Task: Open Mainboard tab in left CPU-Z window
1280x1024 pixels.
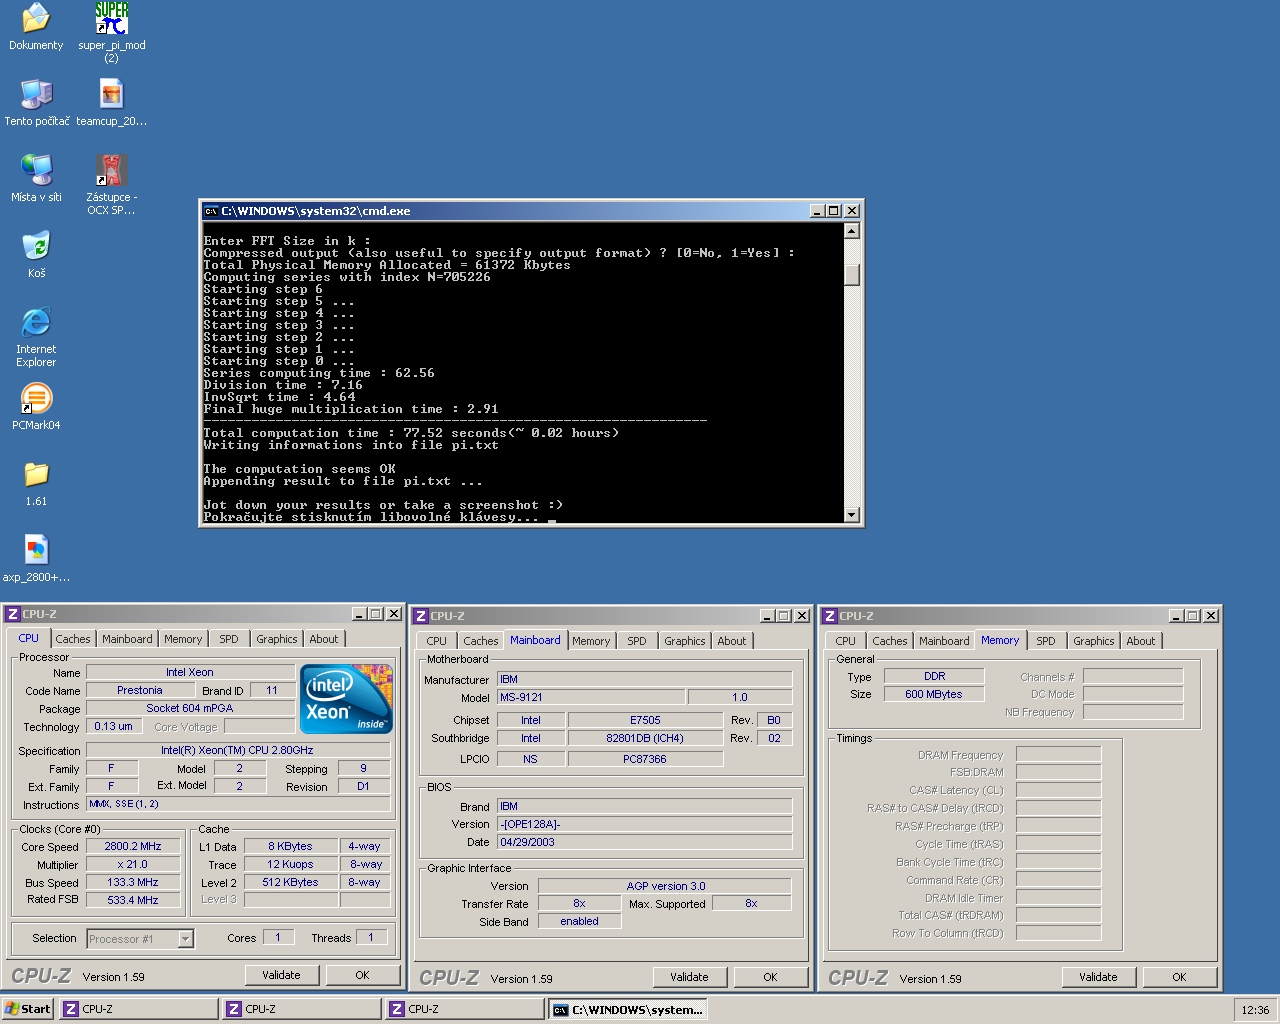Action: click(x=127, y=639)
